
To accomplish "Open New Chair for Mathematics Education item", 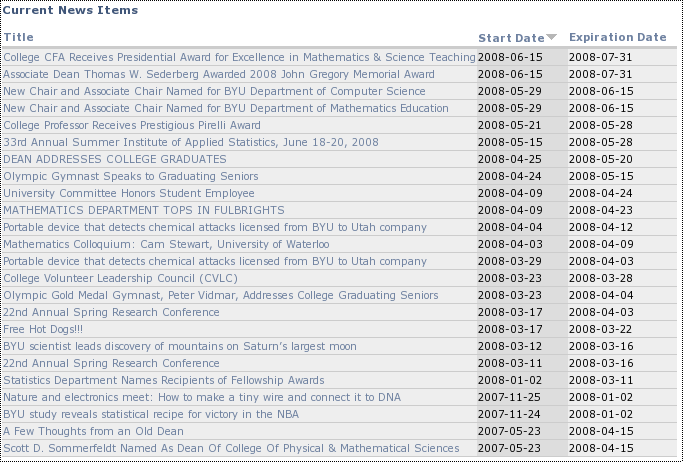I will click(x=226, y=108).
